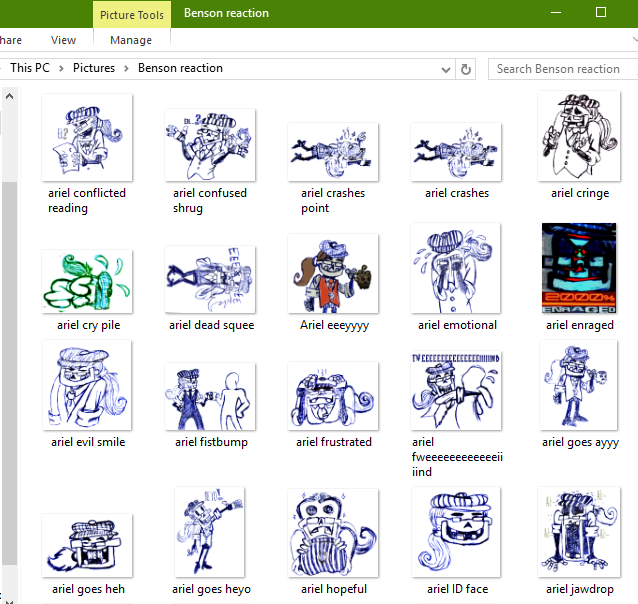Click the 'Search Benson reaction' search field
Viewport: 638px width, 604px height.
tap(562, 69)
